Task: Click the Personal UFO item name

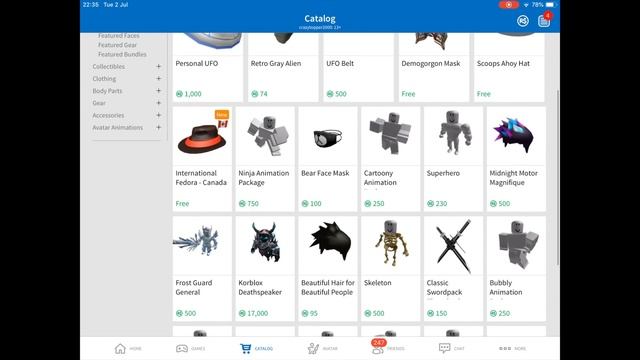Action: click(x=197, y=63)
